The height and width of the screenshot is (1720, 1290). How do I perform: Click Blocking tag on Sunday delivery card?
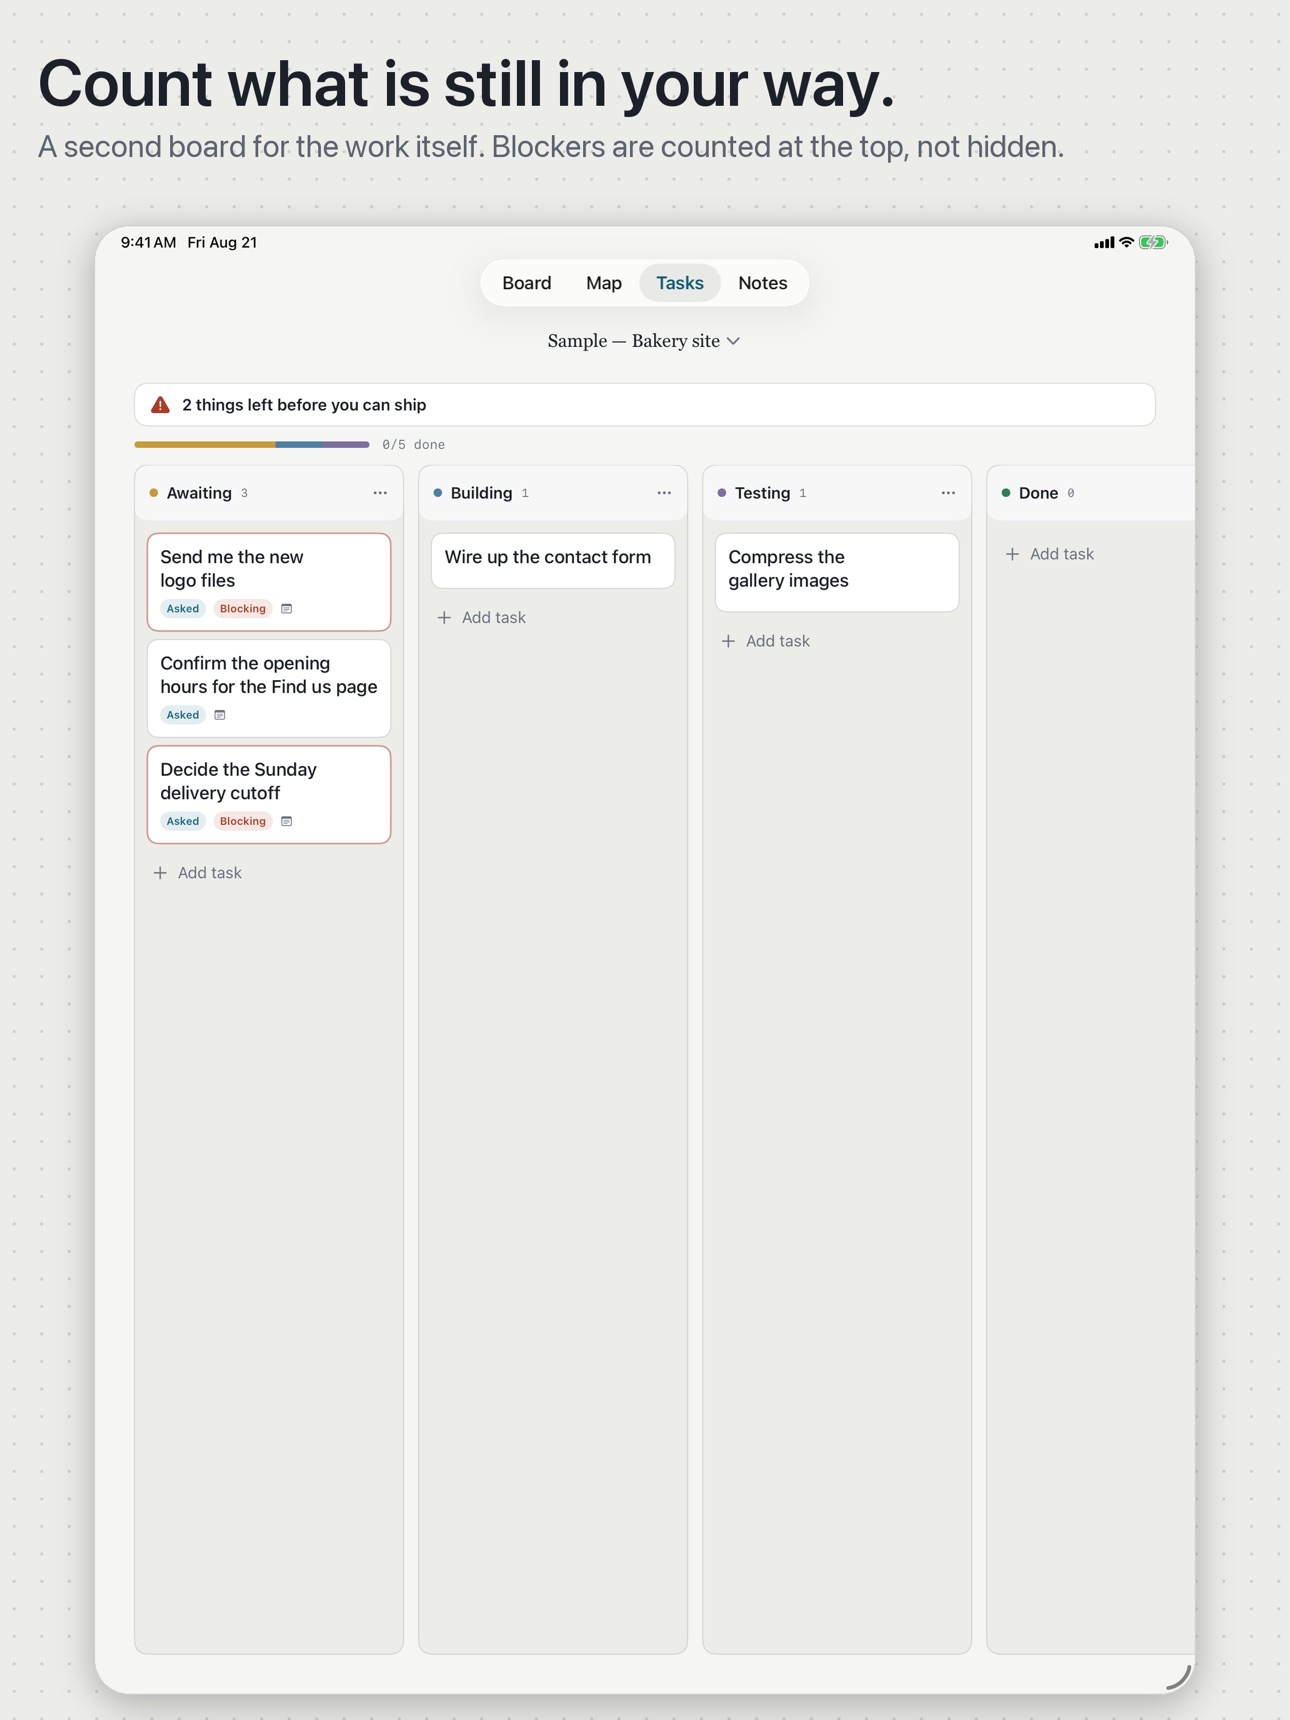point(243,821)
